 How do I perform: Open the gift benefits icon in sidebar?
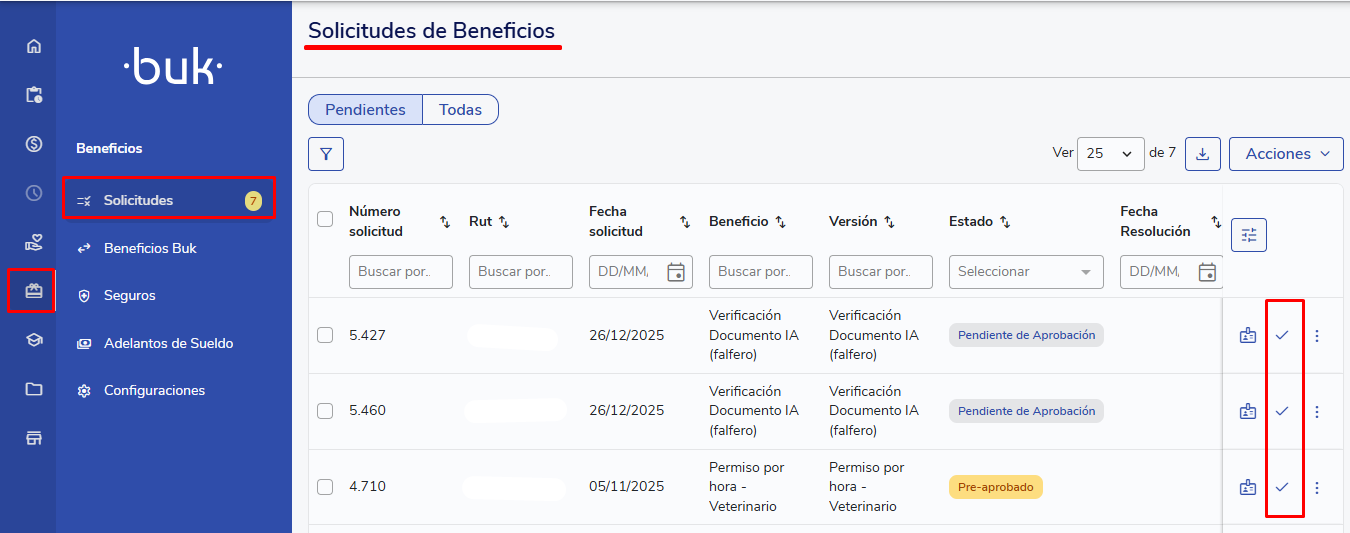click(x=34, y=291)
